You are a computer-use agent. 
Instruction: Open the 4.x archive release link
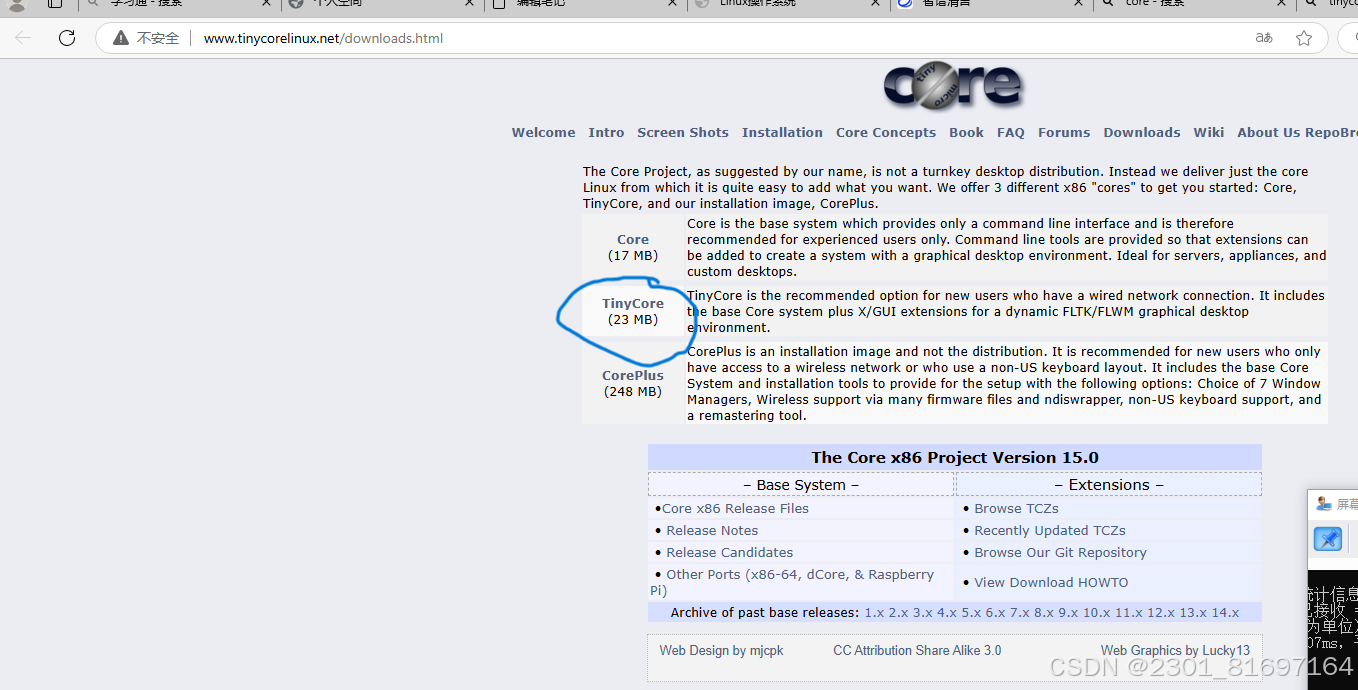[947, 612]
